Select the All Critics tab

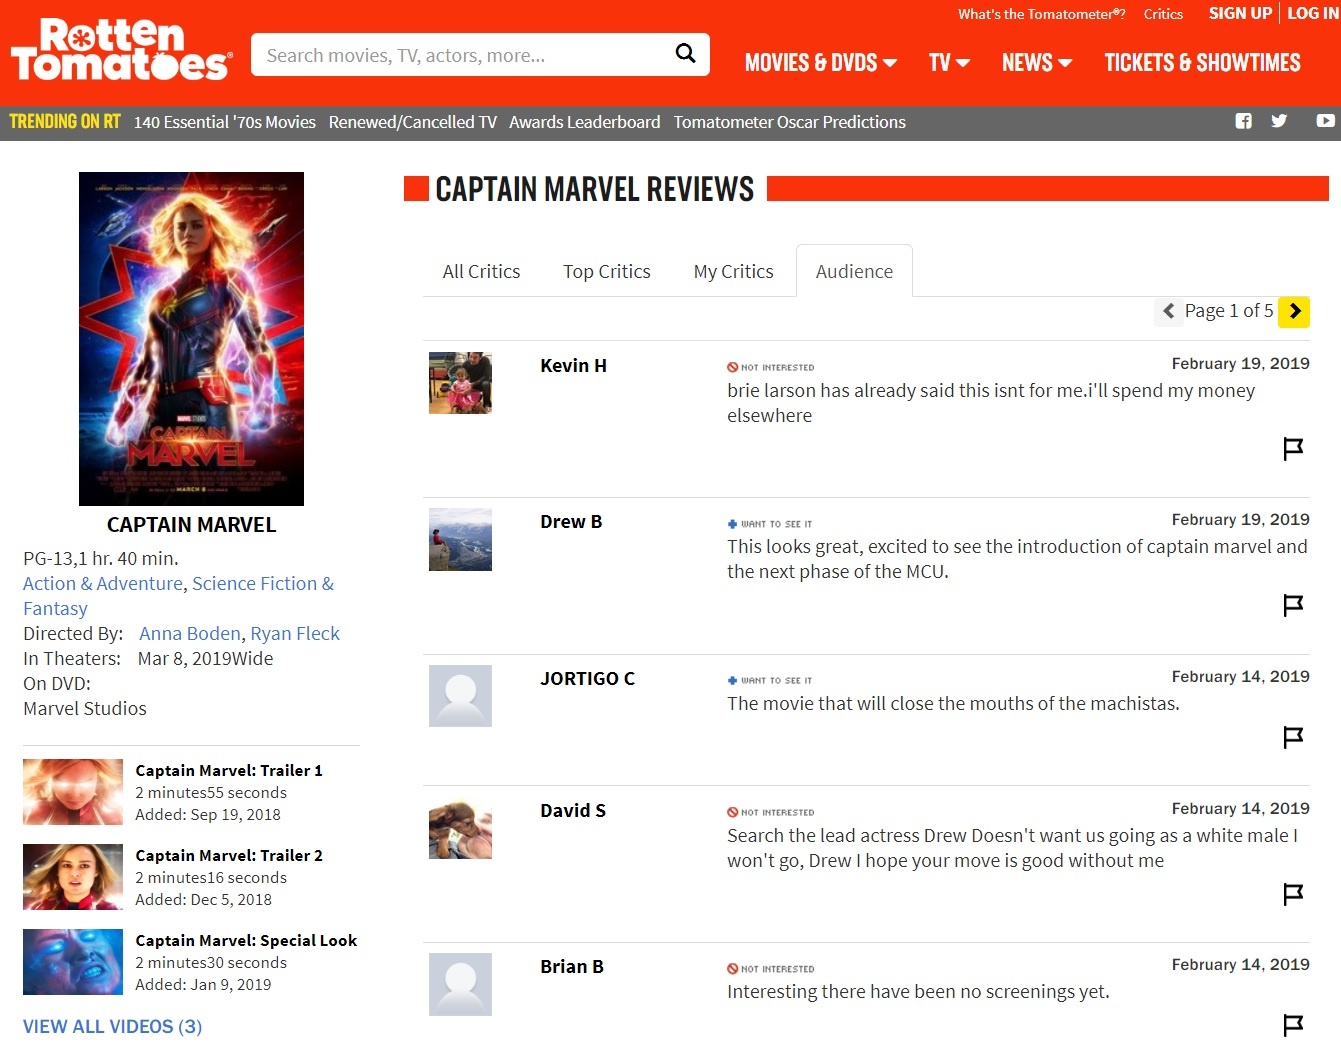481,272
